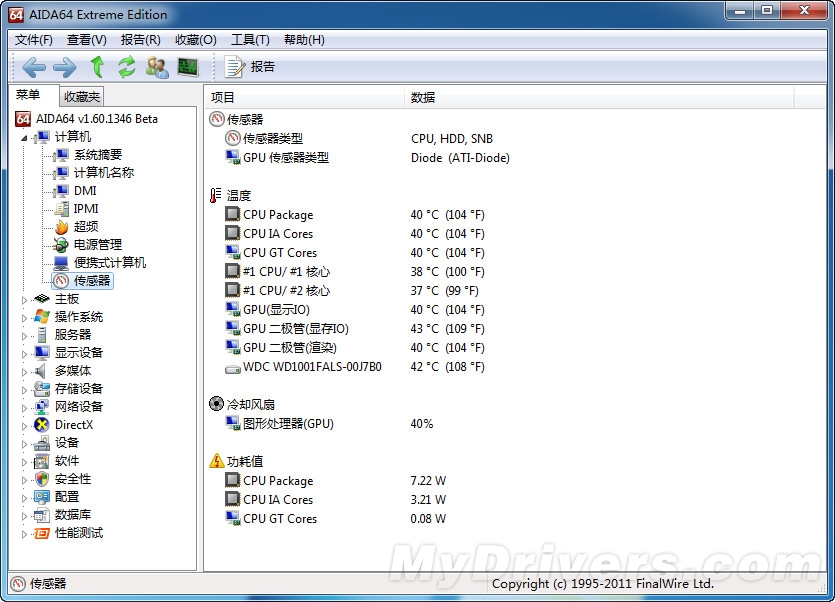The width and height of the screenshot is (835, 602).
Task: Click the green monitor graph toolbar icon
Action: [187, 67]
